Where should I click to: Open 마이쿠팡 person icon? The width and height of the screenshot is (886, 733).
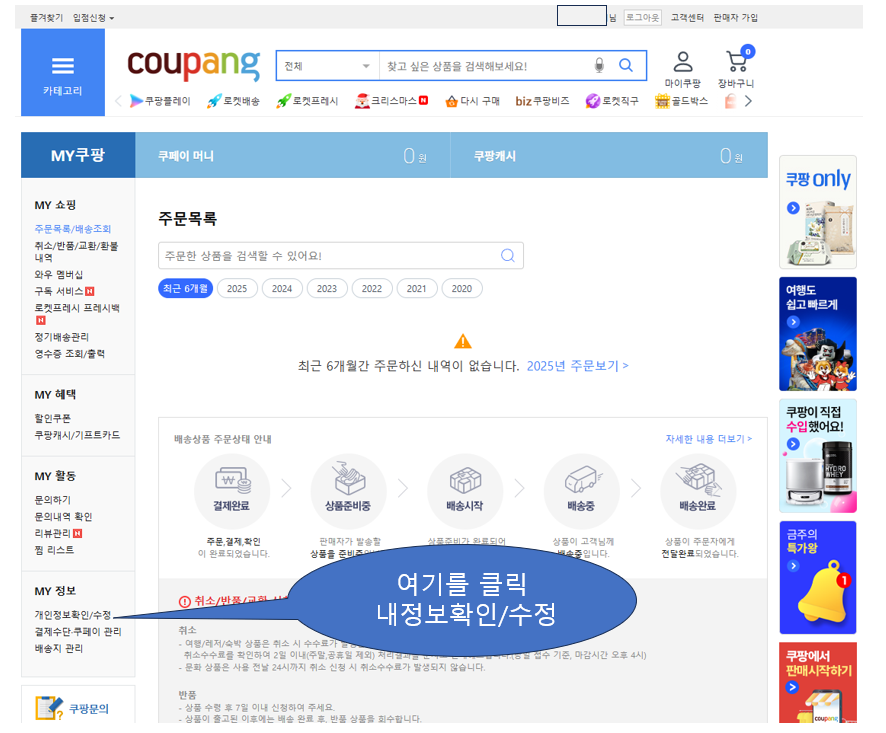(683, 70)
